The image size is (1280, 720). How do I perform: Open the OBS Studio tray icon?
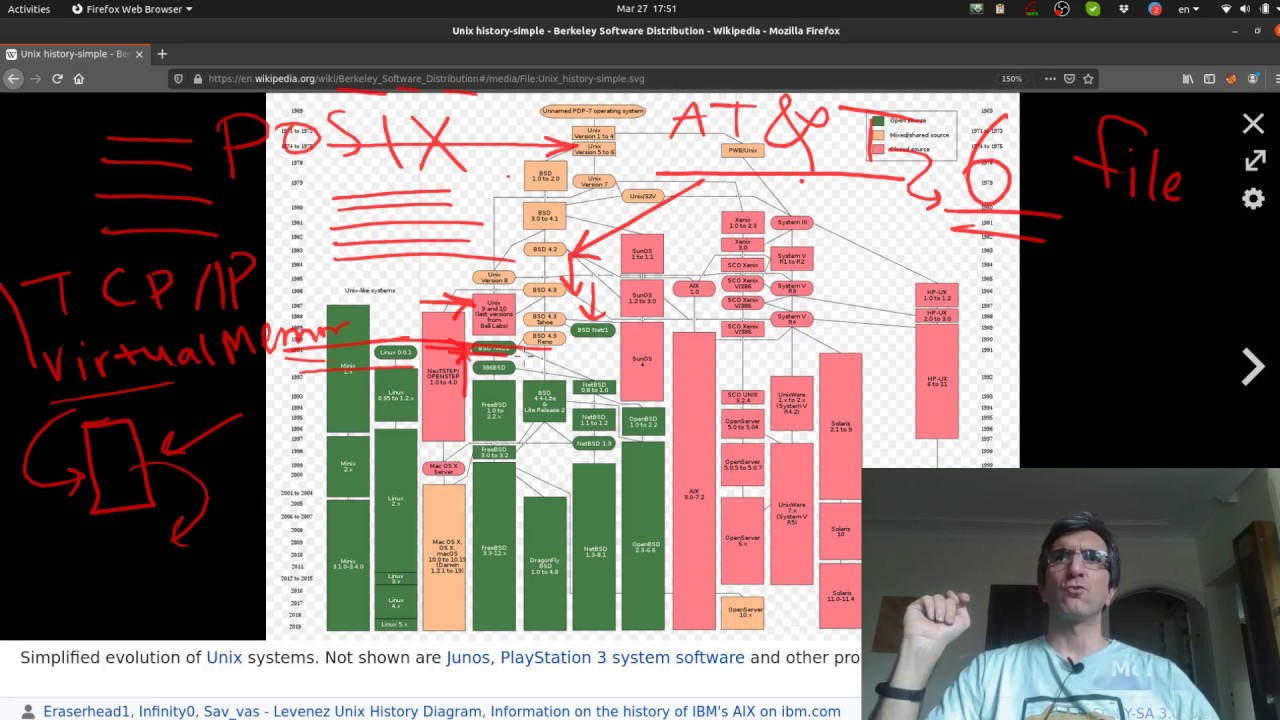coord(1062,9)
